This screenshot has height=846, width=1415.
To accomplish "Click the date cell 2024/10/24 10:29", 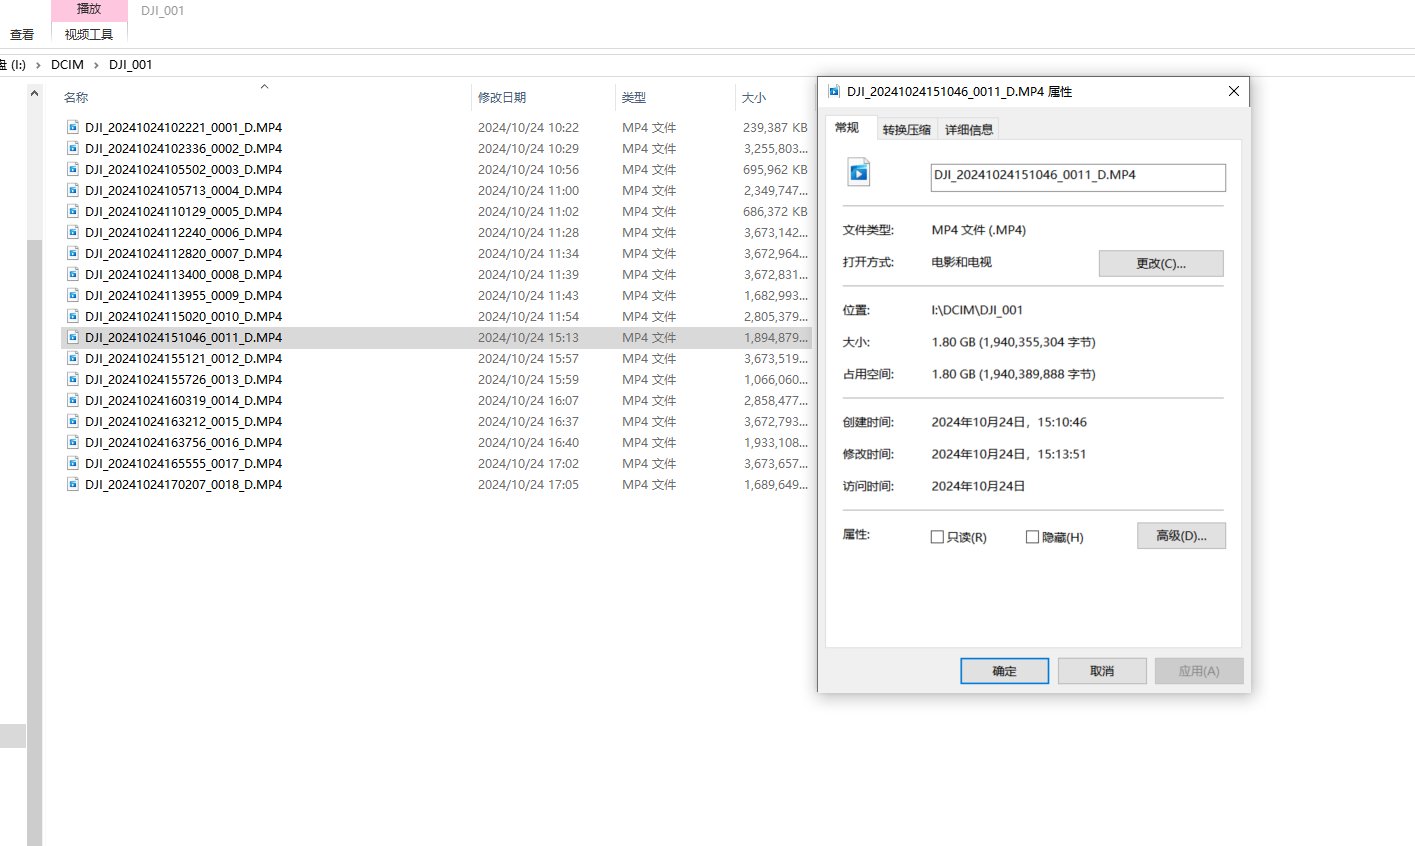I will pyautogui.click(x=528, y=148).
